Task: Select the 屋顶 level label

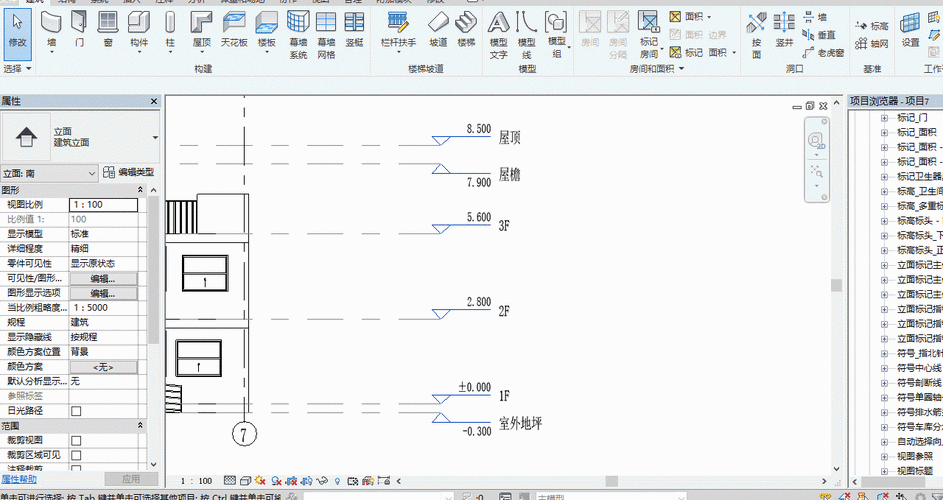Action: [509, 138]
